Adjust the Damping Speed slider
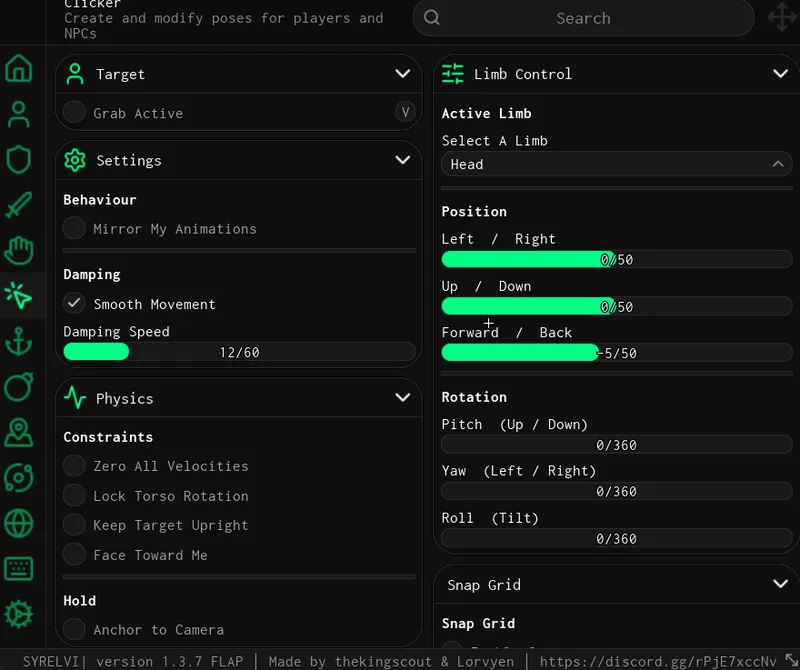800x670 pixels. [x=239, y=352]
